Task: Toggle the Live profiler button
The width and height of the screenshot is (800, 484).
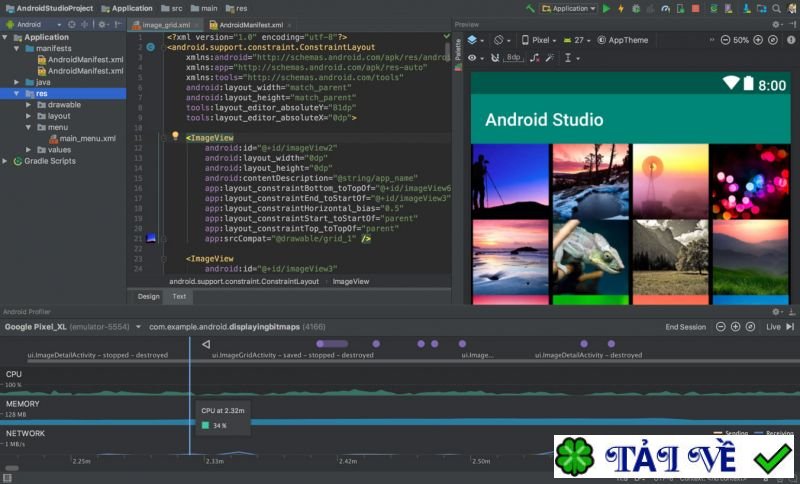Action: coord(773,327)
